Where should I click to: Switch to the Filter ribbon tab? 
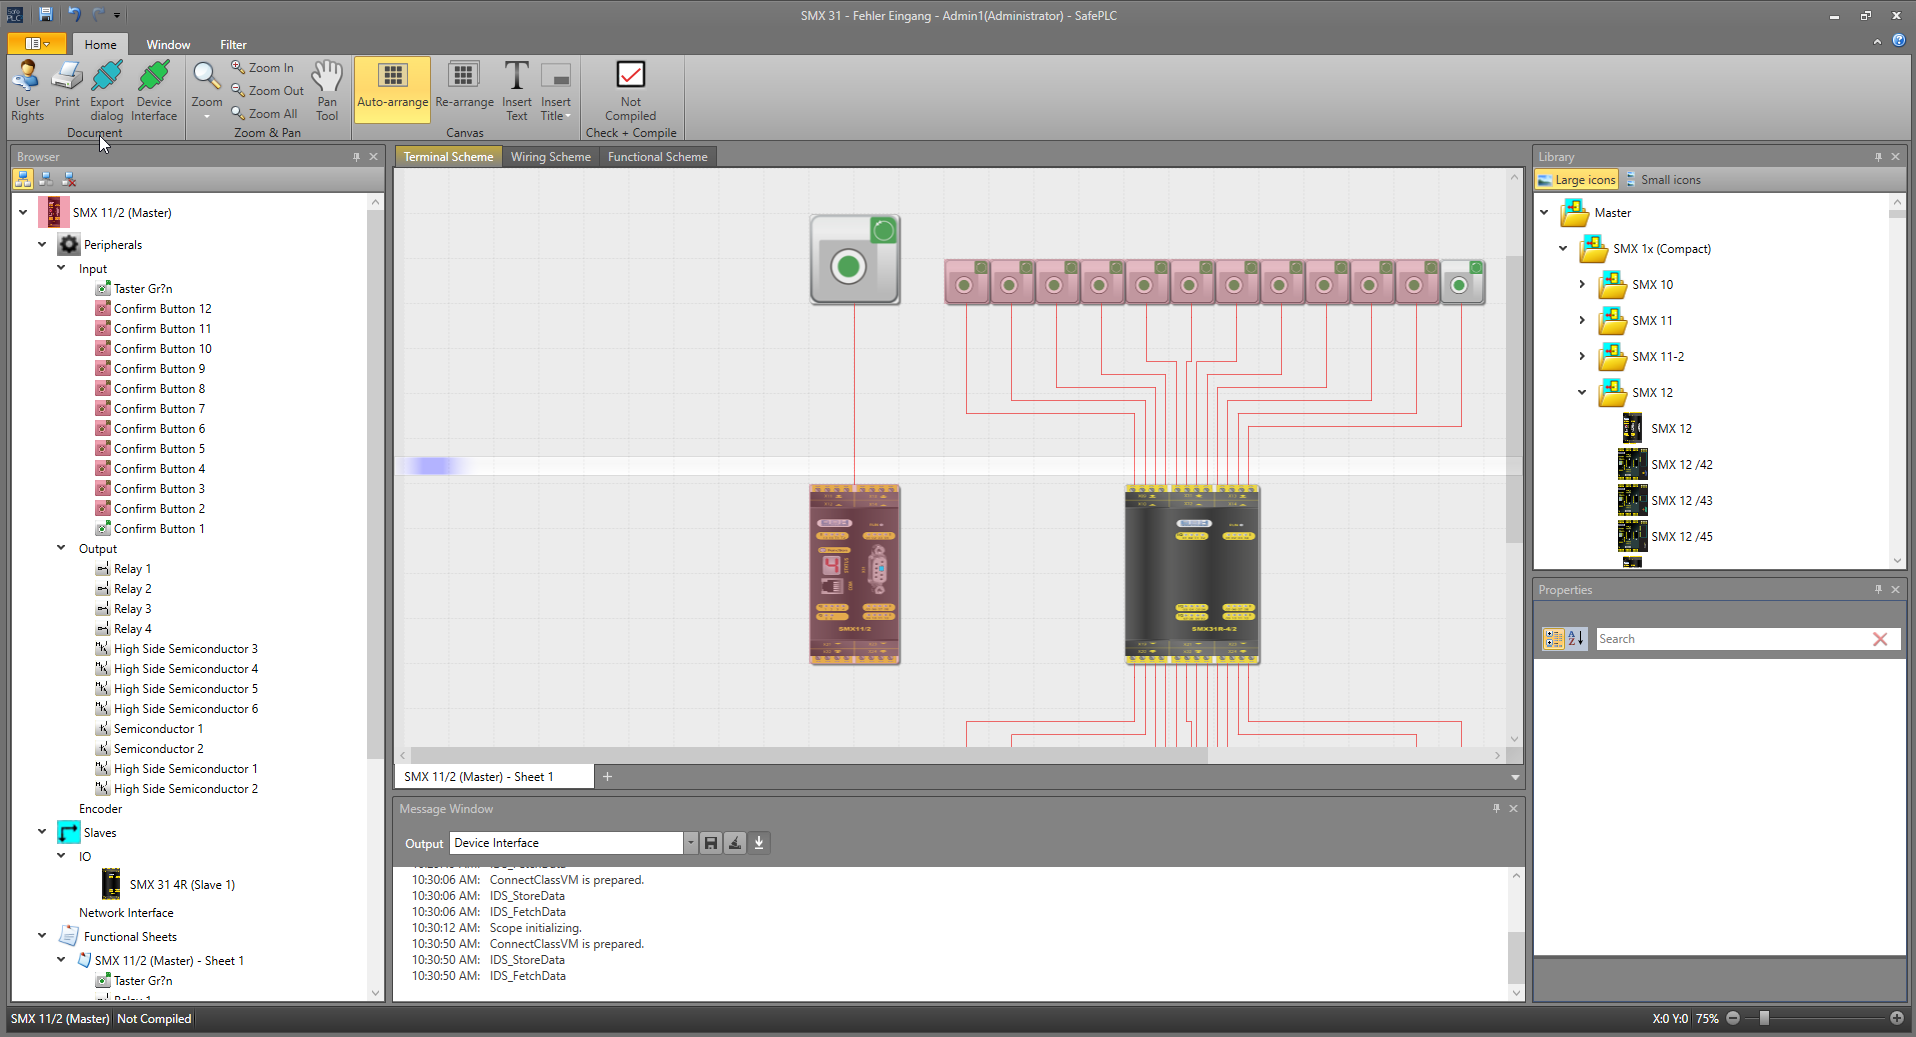[x=233, y=44]
